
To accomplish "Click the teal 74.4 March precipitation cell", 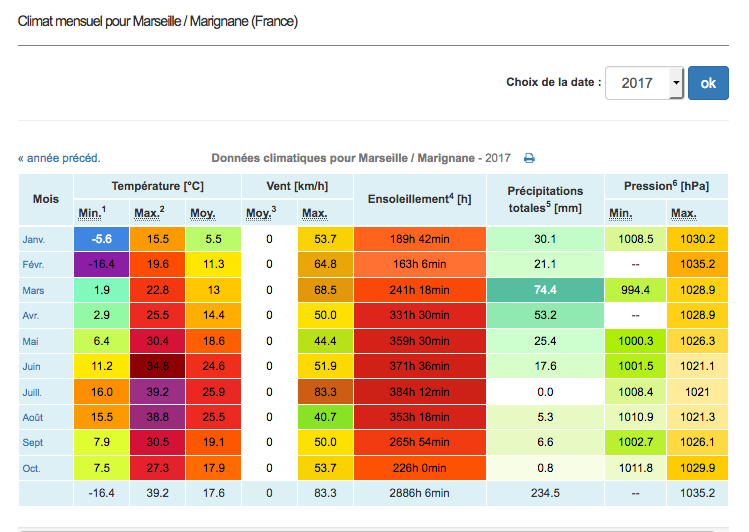I will (545, 290).
